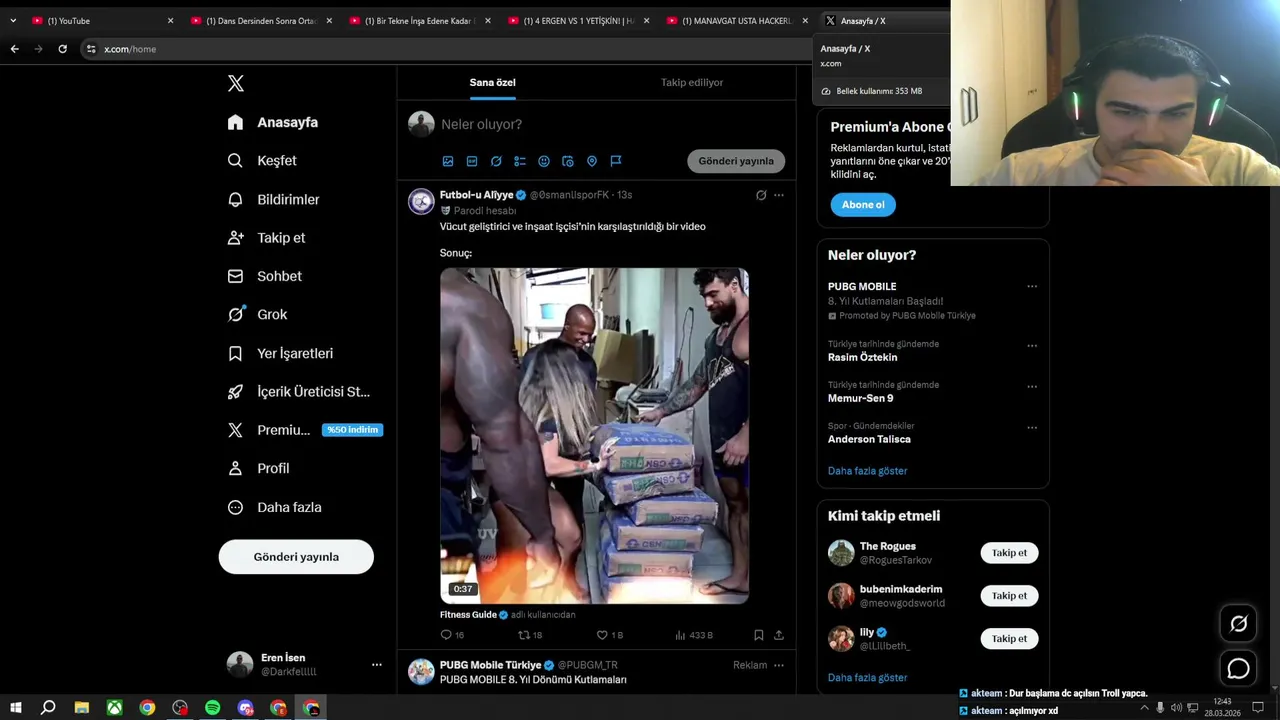View site information icon in address bar
This screenshot has width=1280, height=720.
point(91,49)
